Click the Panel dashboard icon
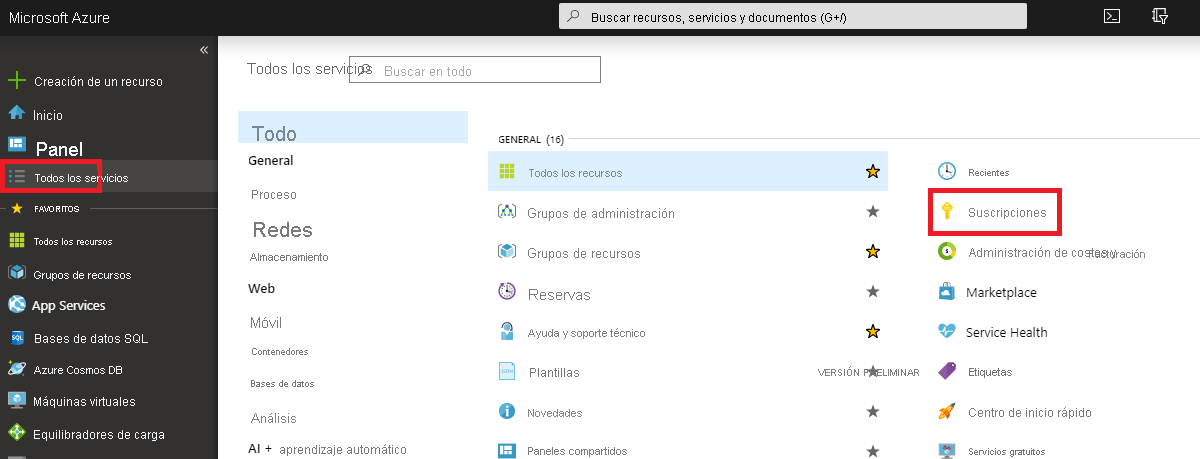The width and height of the screenshot is (1200, 459). [x=16, y=146]
